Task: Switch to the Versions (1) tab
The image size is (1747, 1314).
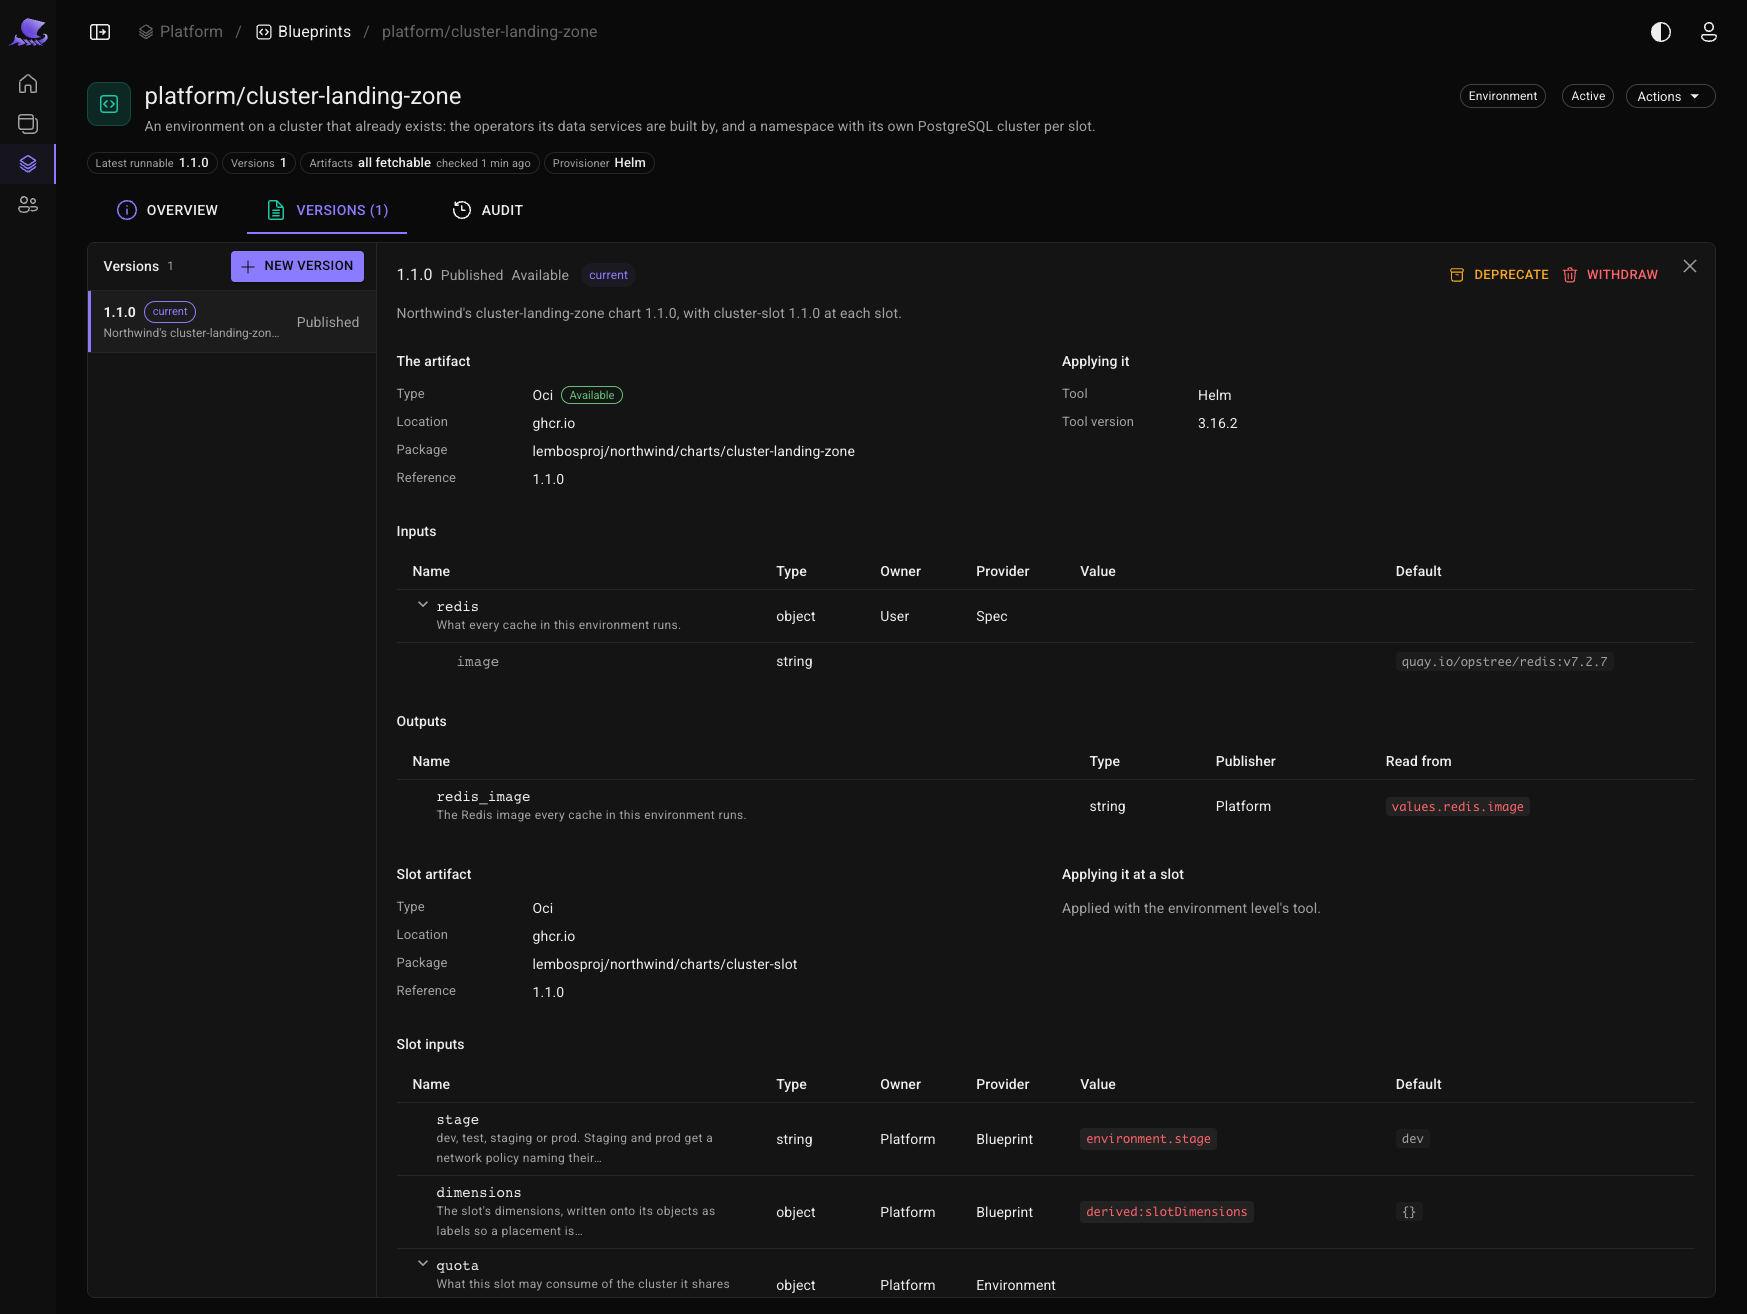Action: tap(327, 210)
